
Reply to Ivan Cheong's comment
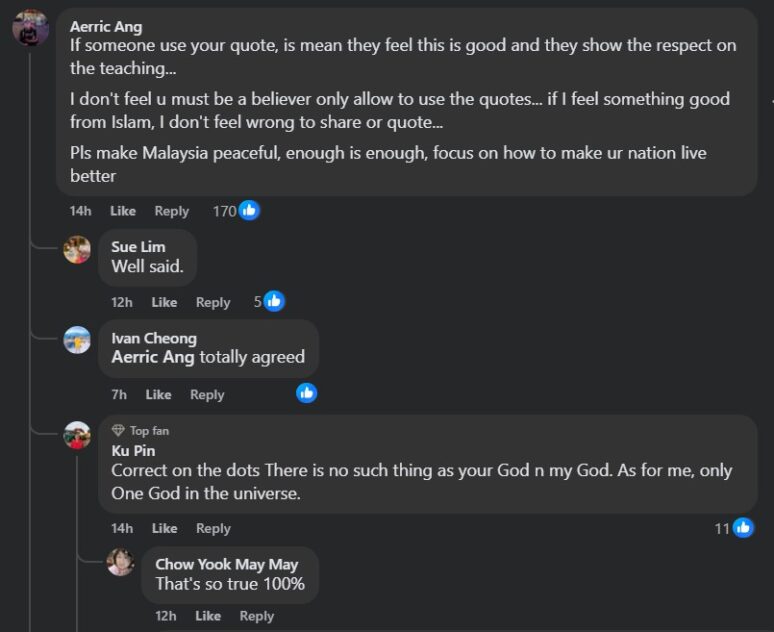[x=207, y=394]
